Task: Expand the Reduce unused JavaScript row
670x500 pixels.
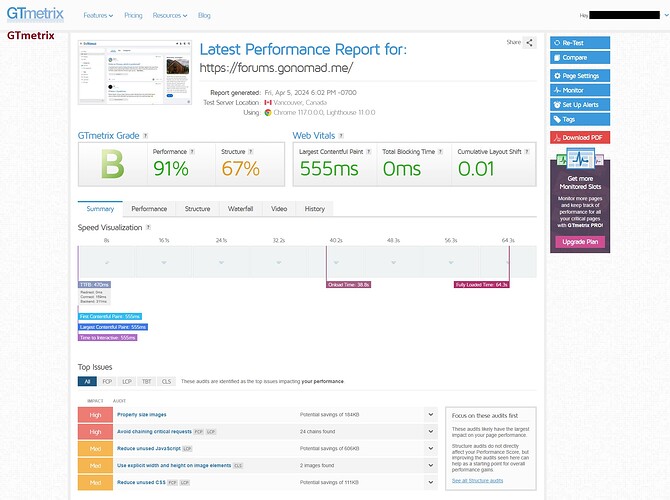Action: 431,449
